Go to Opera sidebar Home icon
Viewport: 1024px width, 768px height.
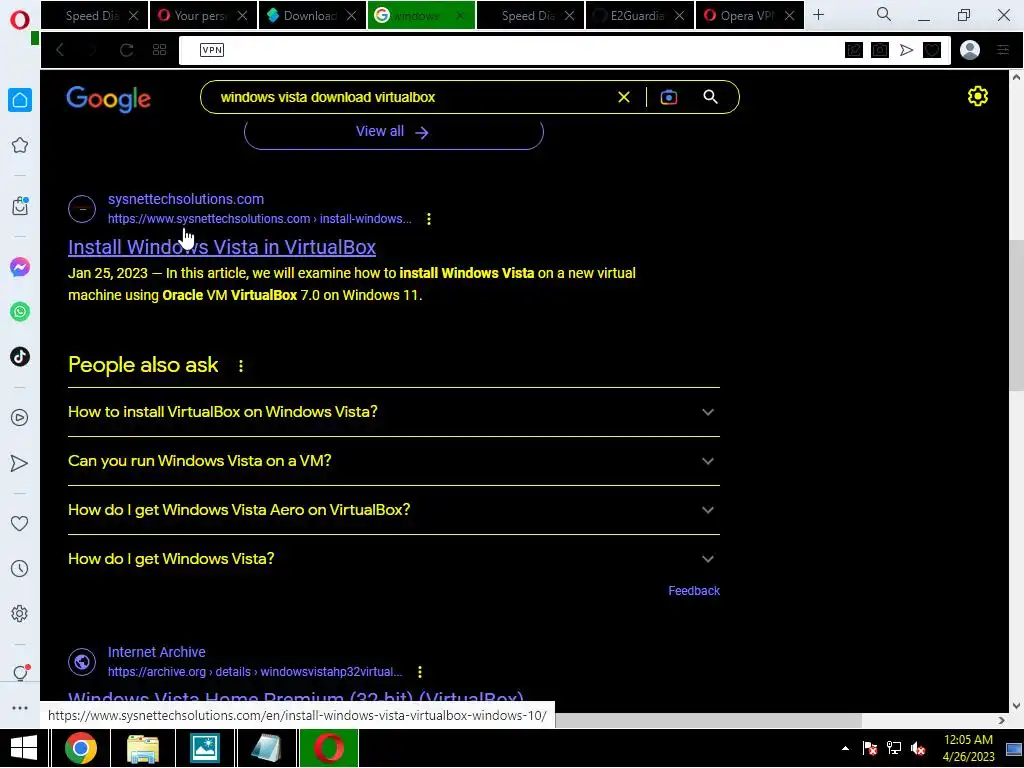[20, 100]
